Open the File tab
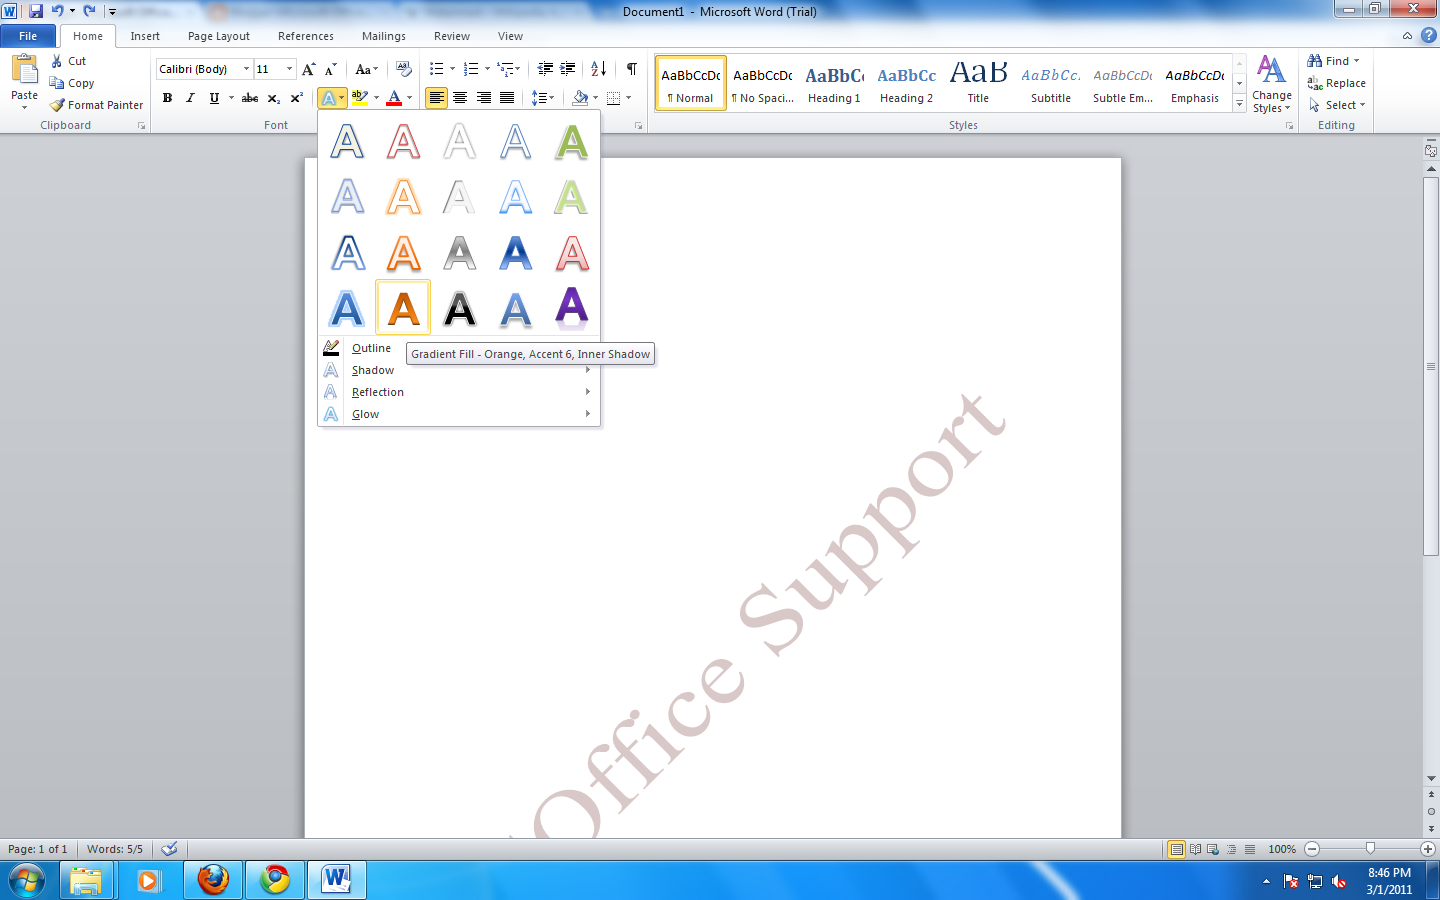Image resolution: width=1440 pixels, height=900 pixels. tap(28, 36)
